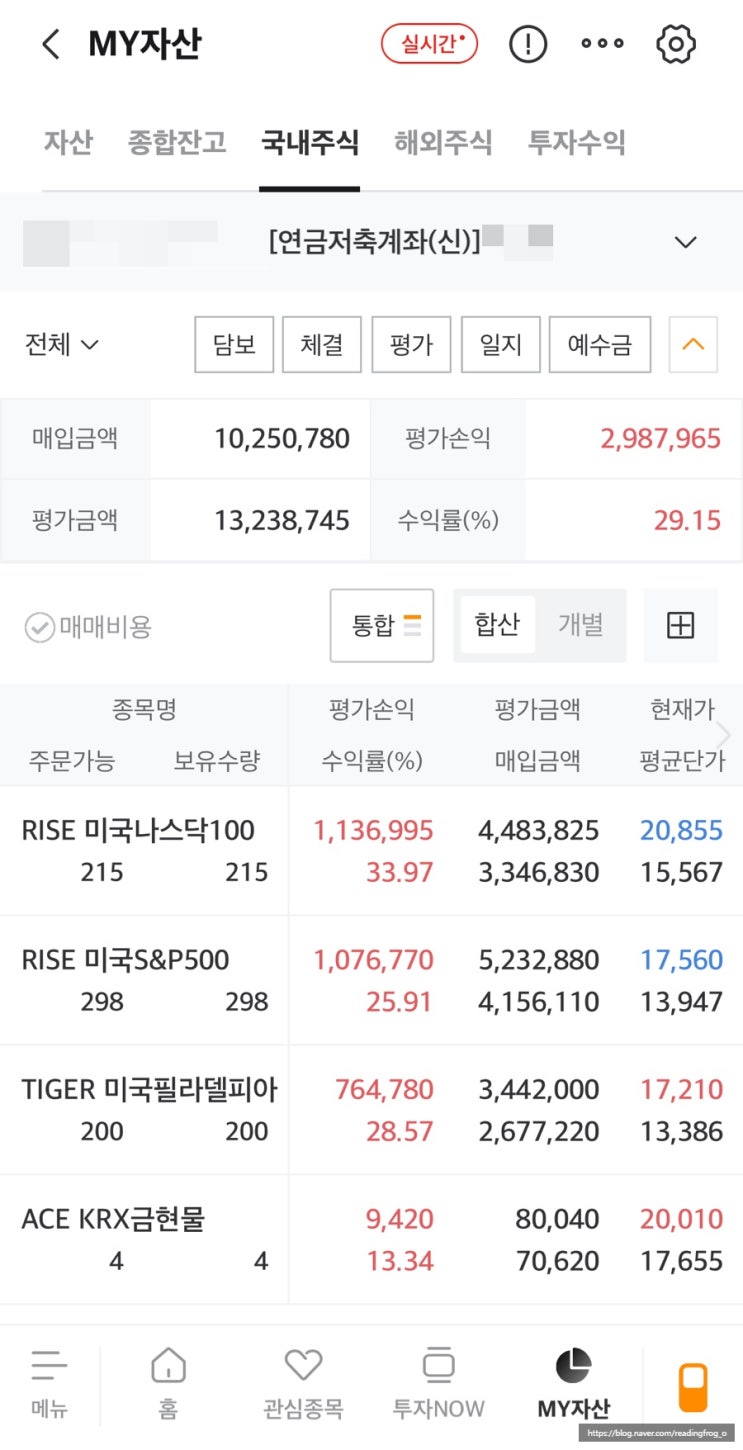The image size is (743, 1450).
Task: Tap the grid expand table icon
Action: pos(680,626)
